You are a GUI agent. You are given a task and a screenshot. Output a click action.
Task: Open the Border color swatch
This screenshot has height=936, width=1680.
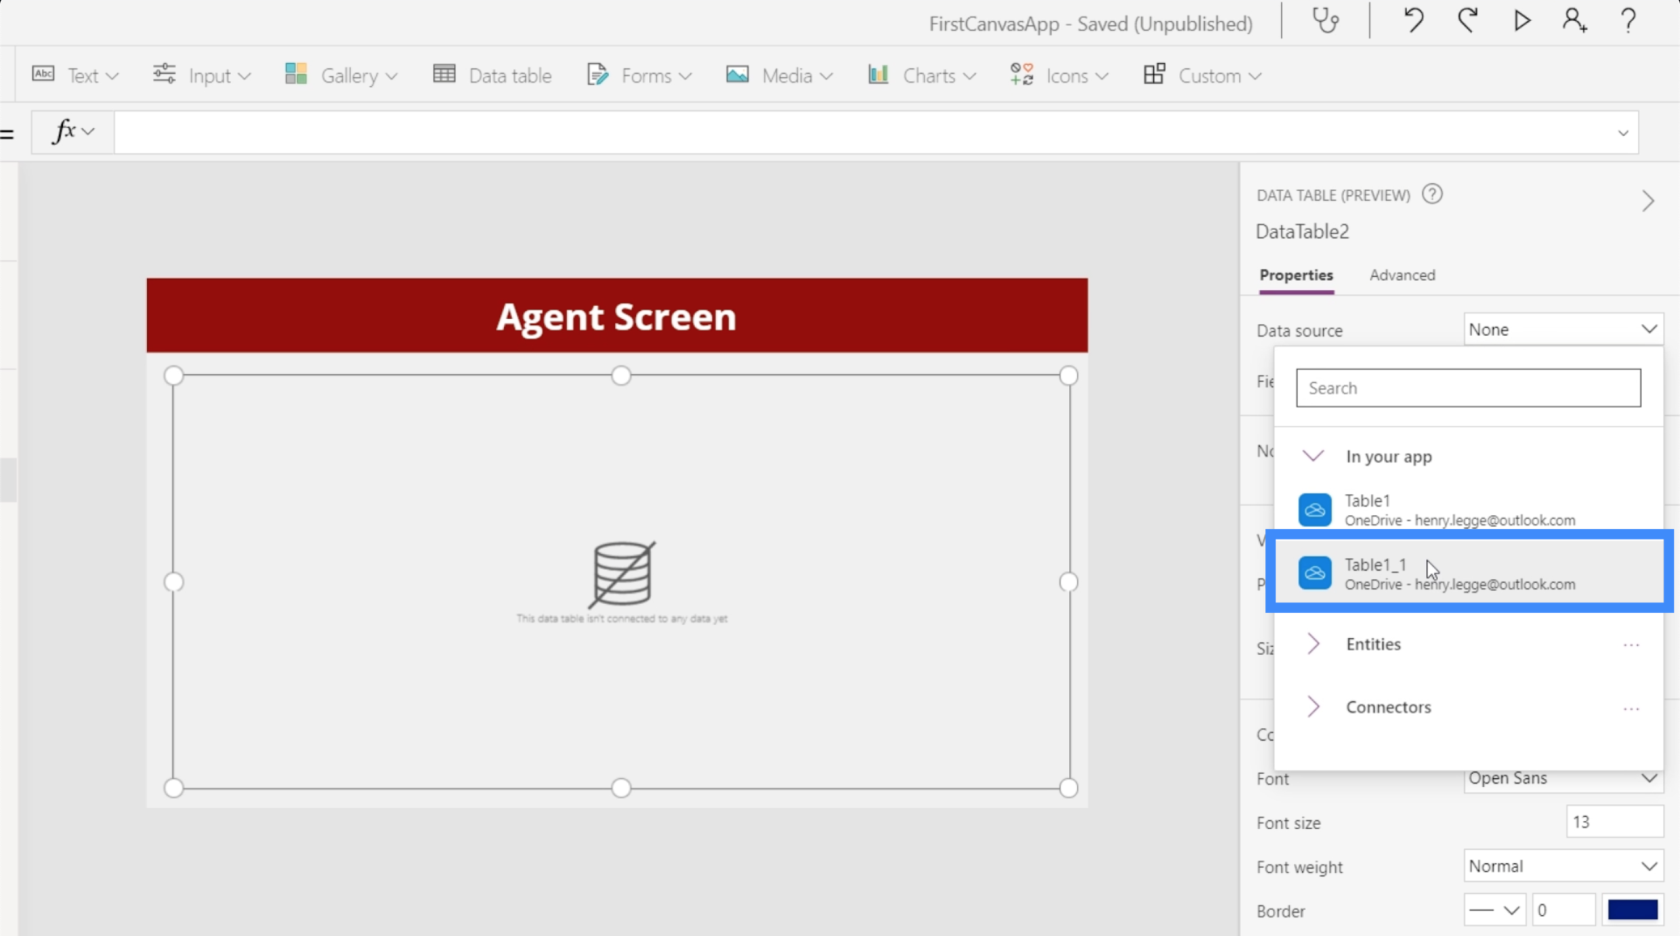pyautogui.click(x=1632, y=910)
